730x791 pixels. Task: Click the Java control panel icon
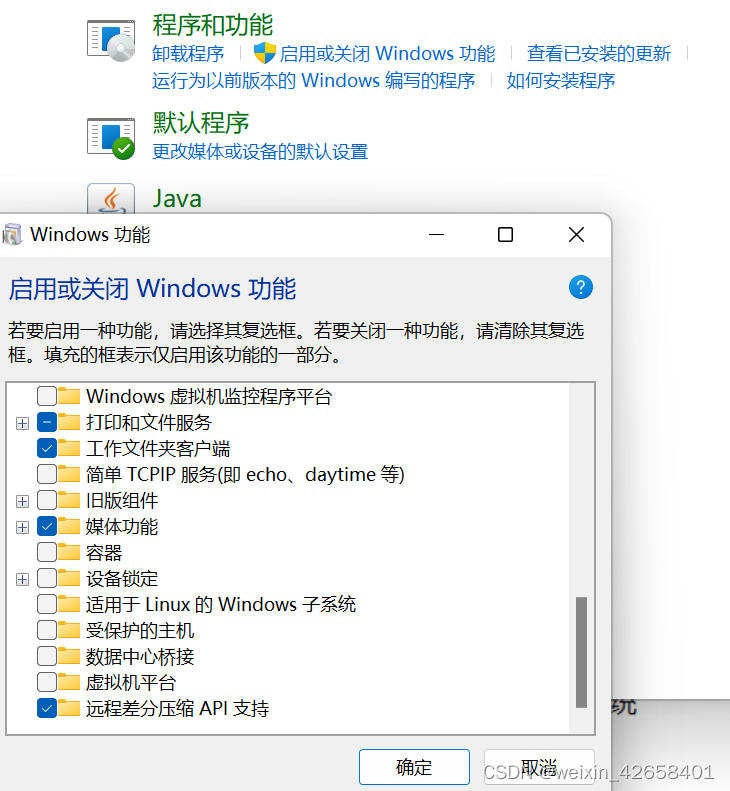point(111,199)
